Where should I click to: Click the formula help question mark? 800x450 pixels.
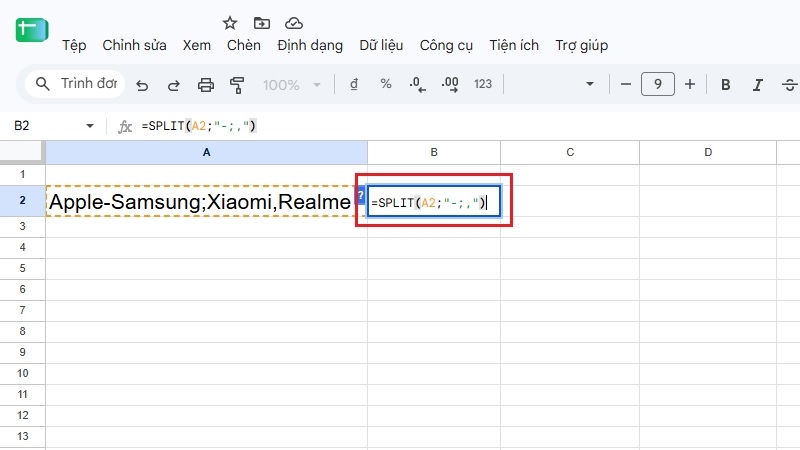tap(361, 195)
